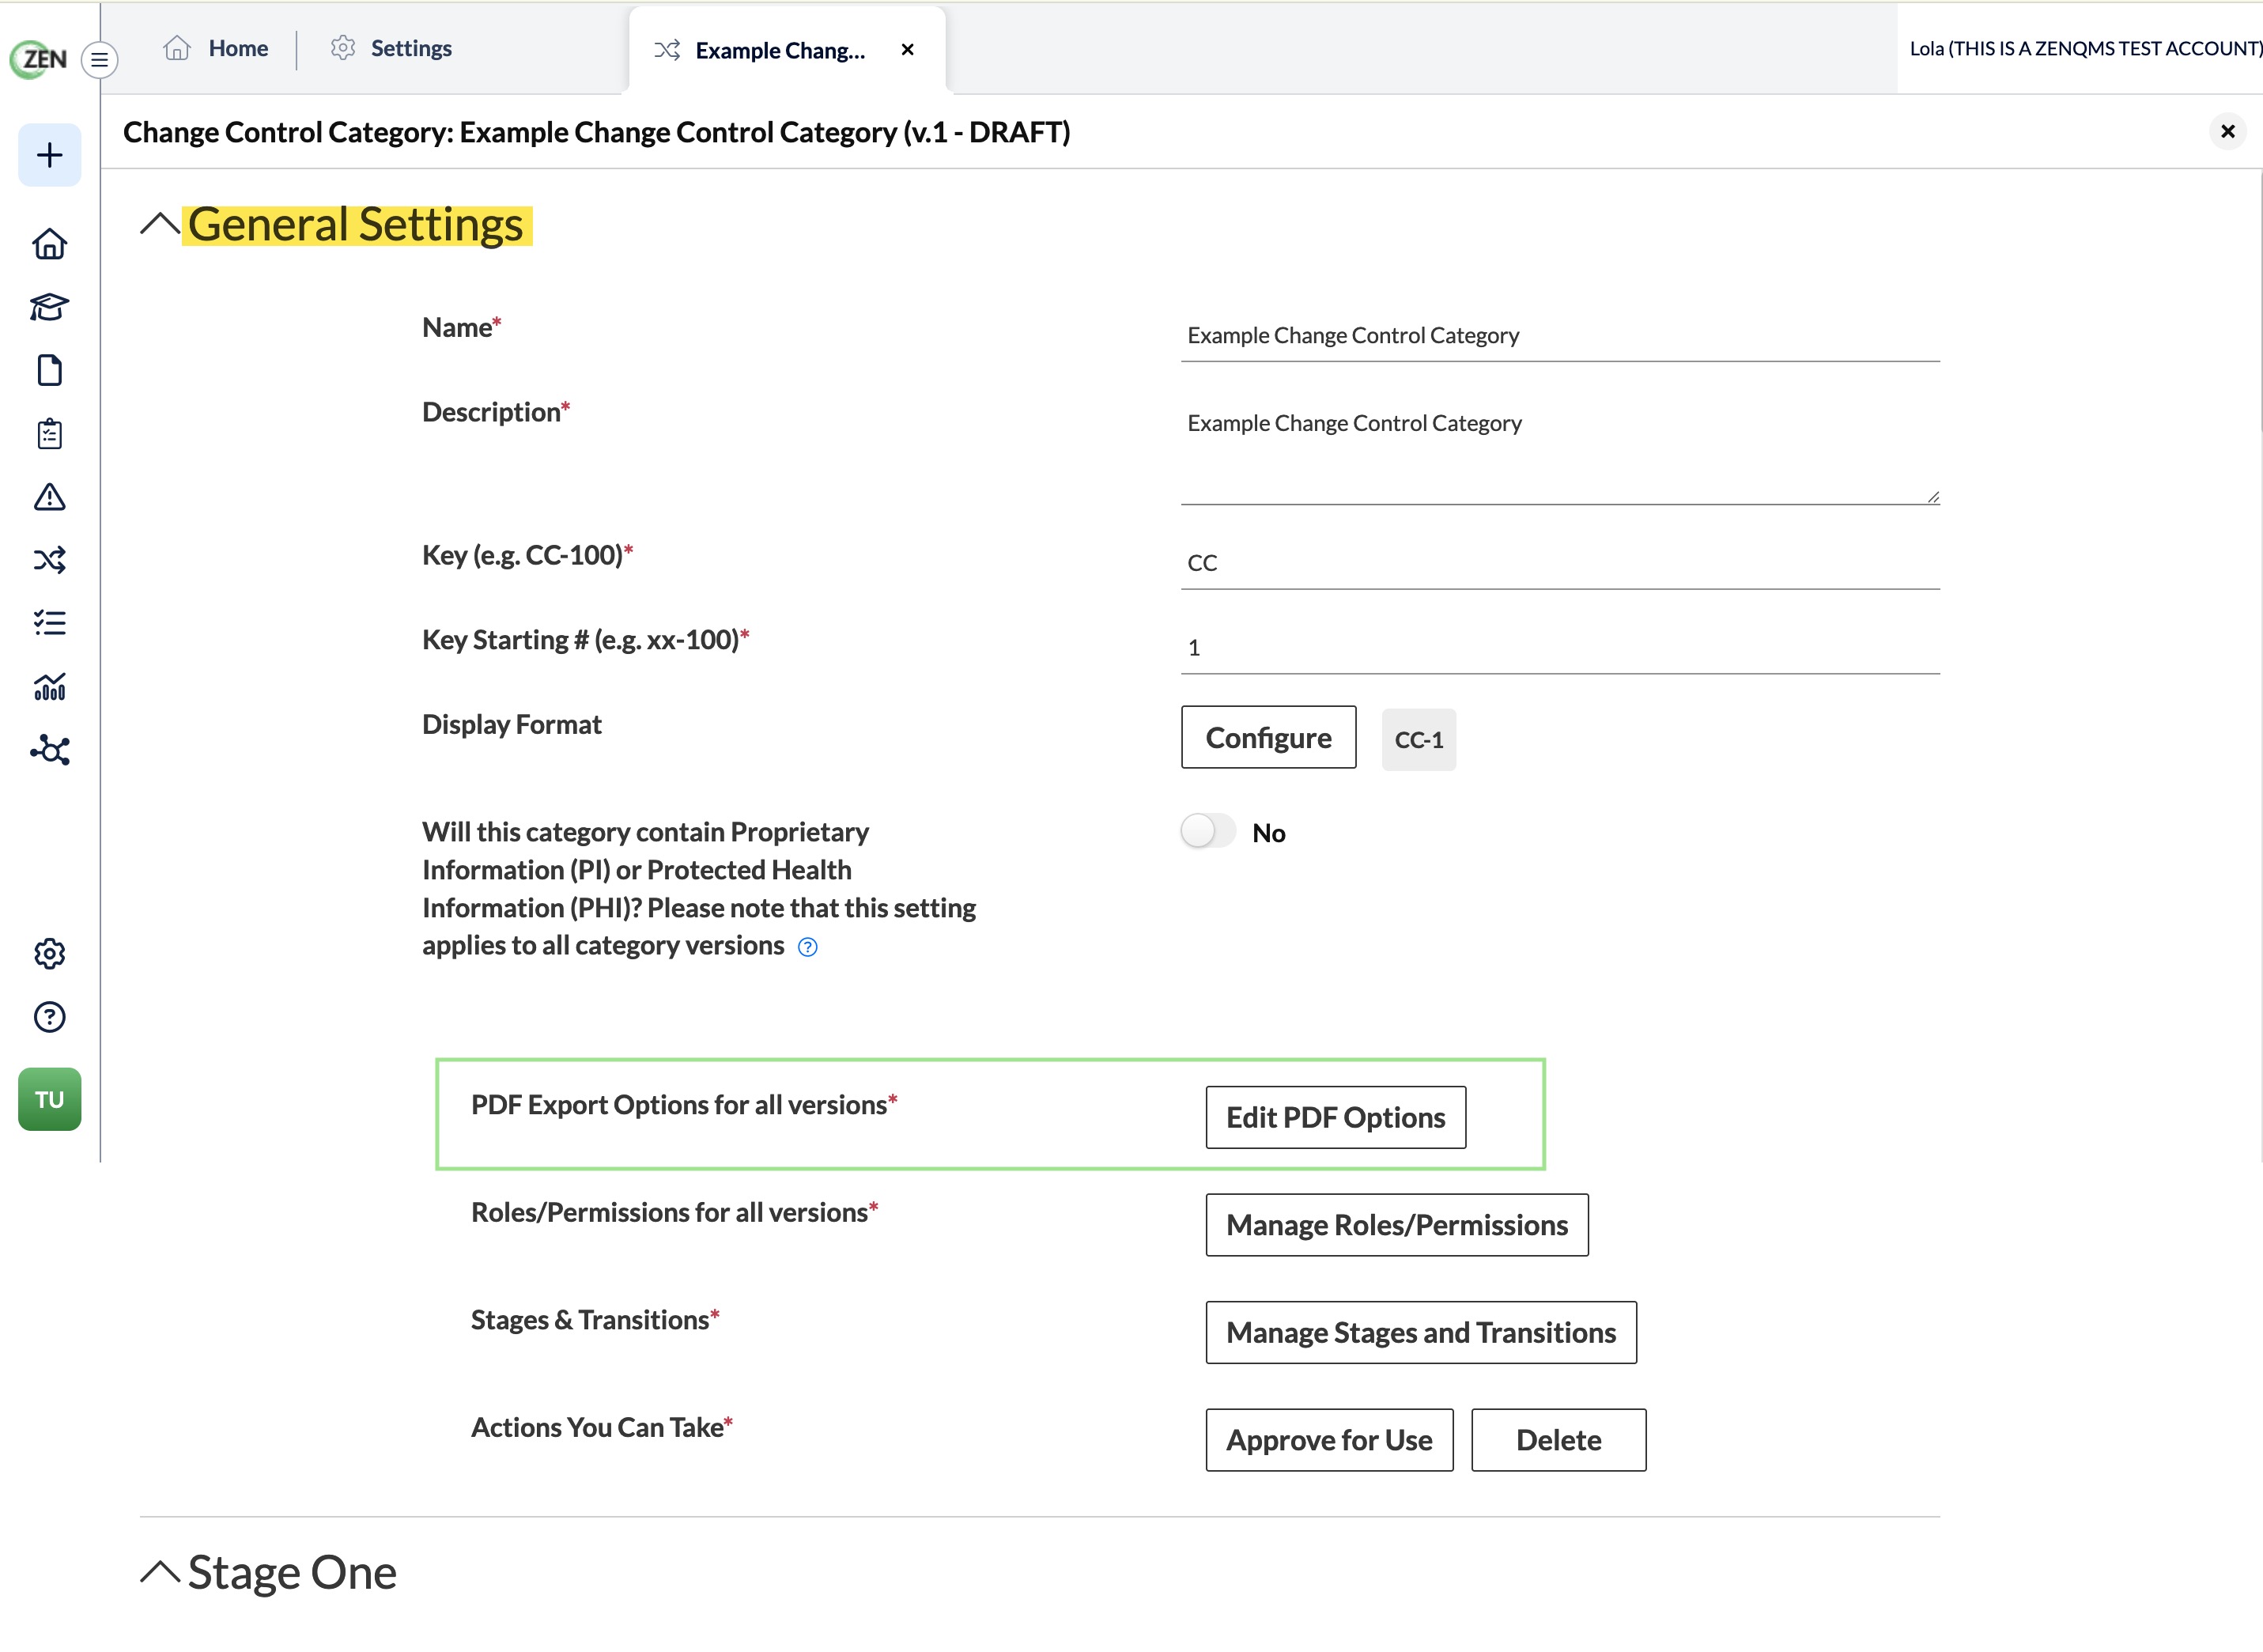The width and height of the screenshot is (2263, 1652).
Task: Click the help question mark sidebar icon
Action: pyautogui.click(x=49, y=1017)
